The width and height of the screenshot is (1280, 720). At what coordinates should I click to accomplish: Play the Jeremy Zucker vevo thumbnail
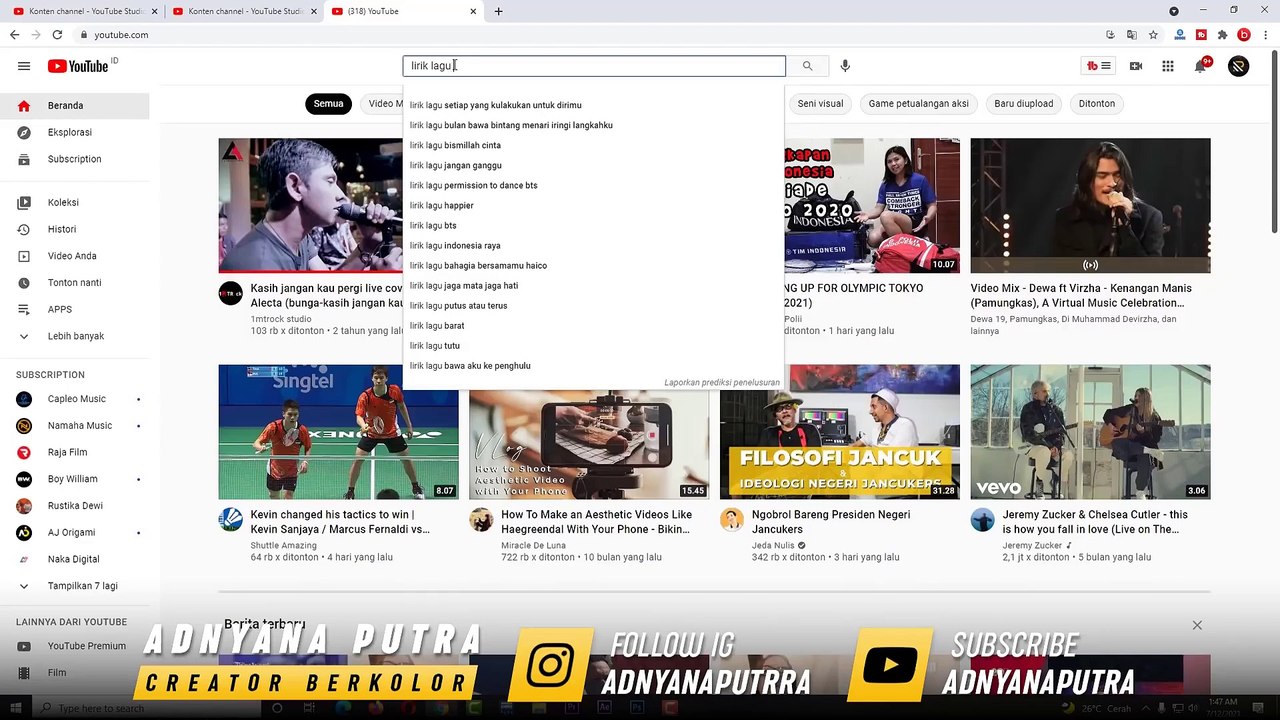[x=1090, y=432]
